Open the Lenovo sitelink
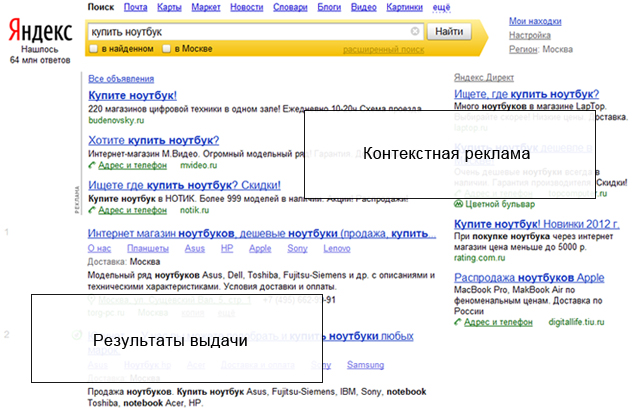 click(x=337, y=248)
